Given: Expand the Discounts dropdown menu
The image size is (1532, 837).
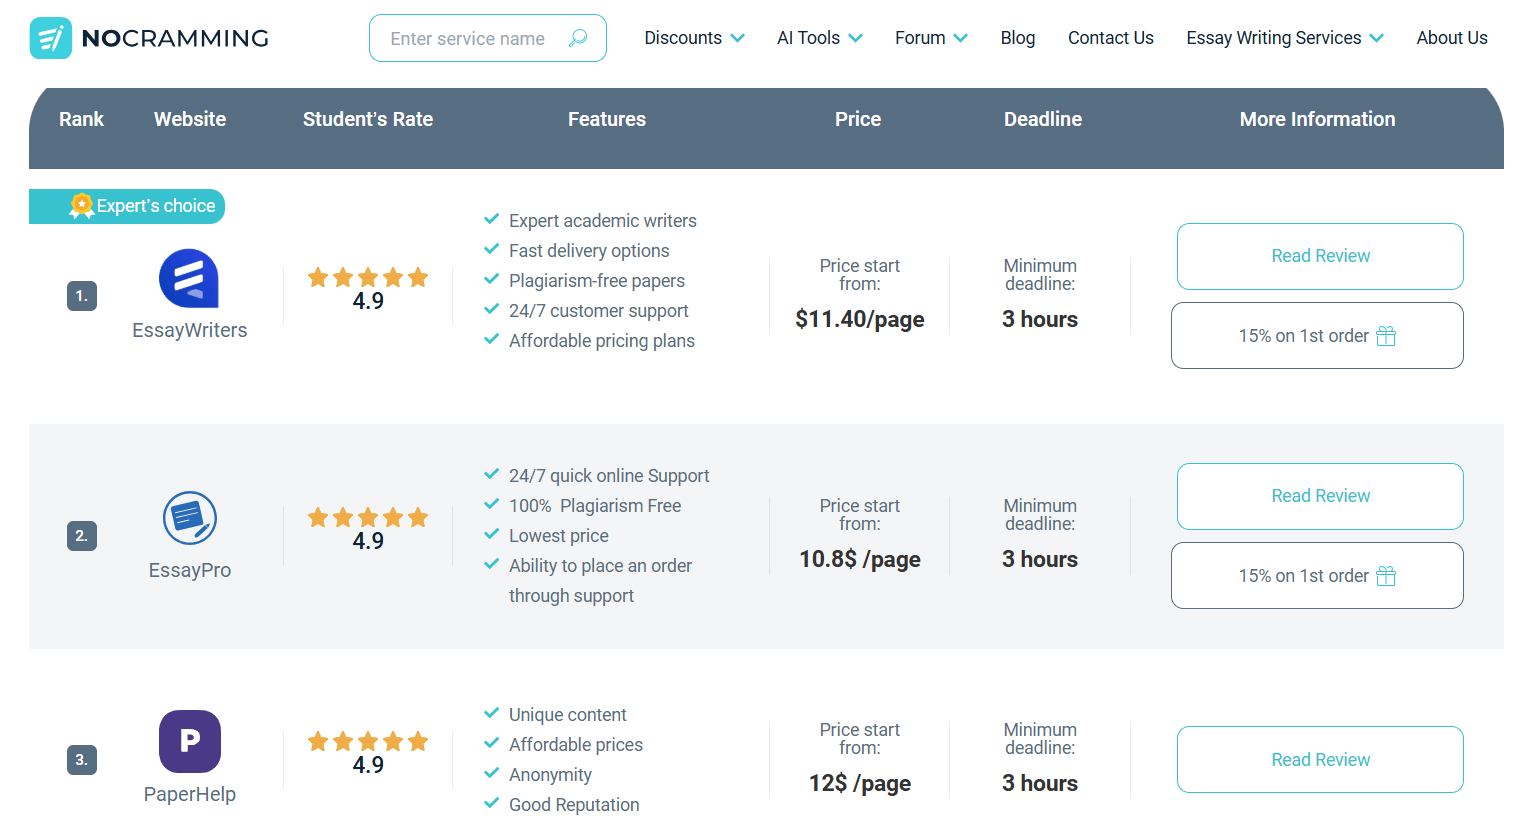Looking at the screenshot, I should click(694, 38).
